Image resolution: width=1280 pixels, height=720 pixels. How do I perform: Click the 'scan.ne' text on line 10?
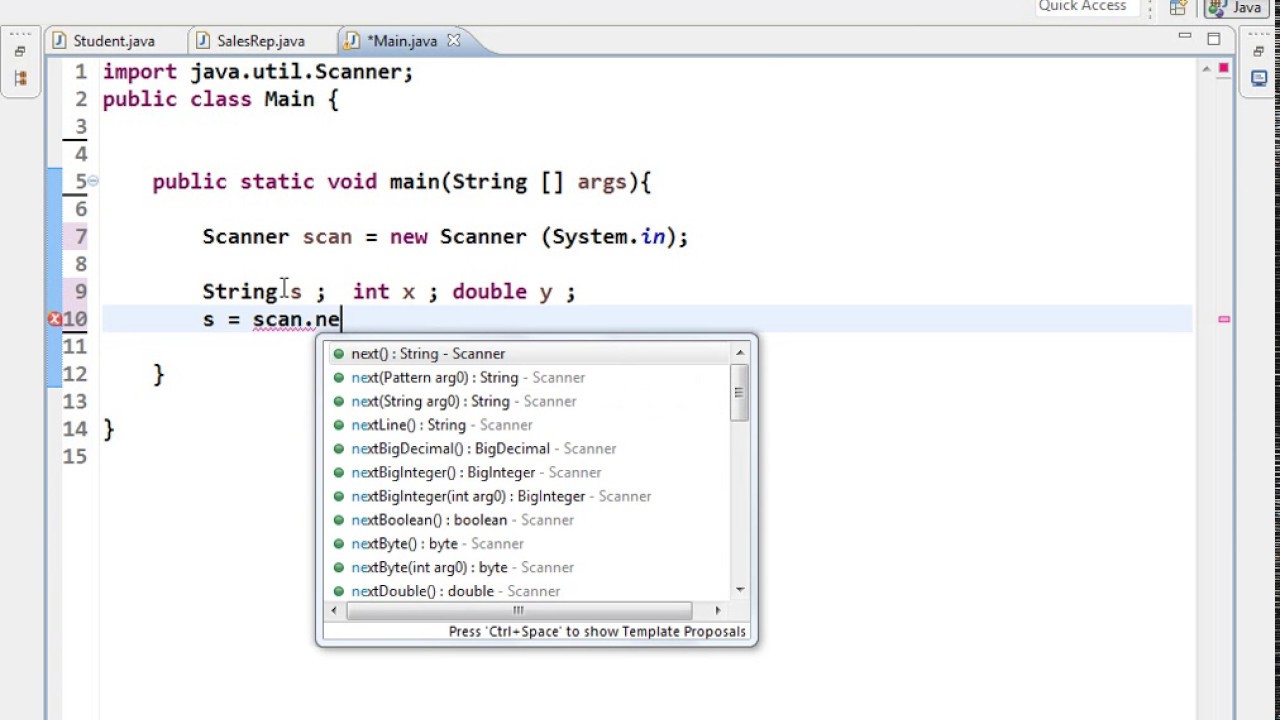[296, 320]
